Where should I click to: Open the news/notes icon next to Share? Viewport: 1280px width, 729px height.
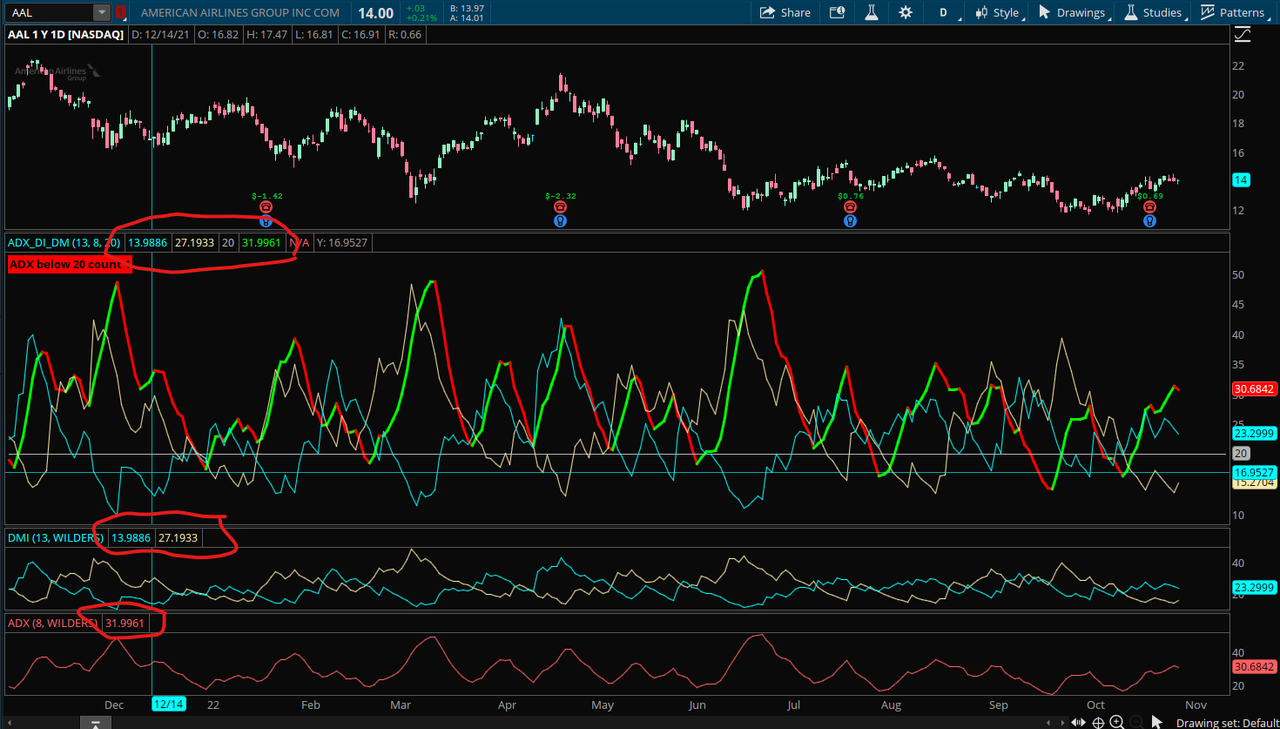click(x=837, y=13)
